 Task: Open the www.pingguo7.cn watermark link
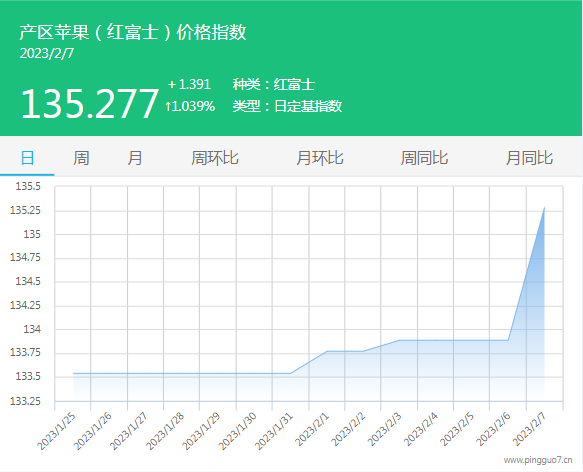point(538,460)
